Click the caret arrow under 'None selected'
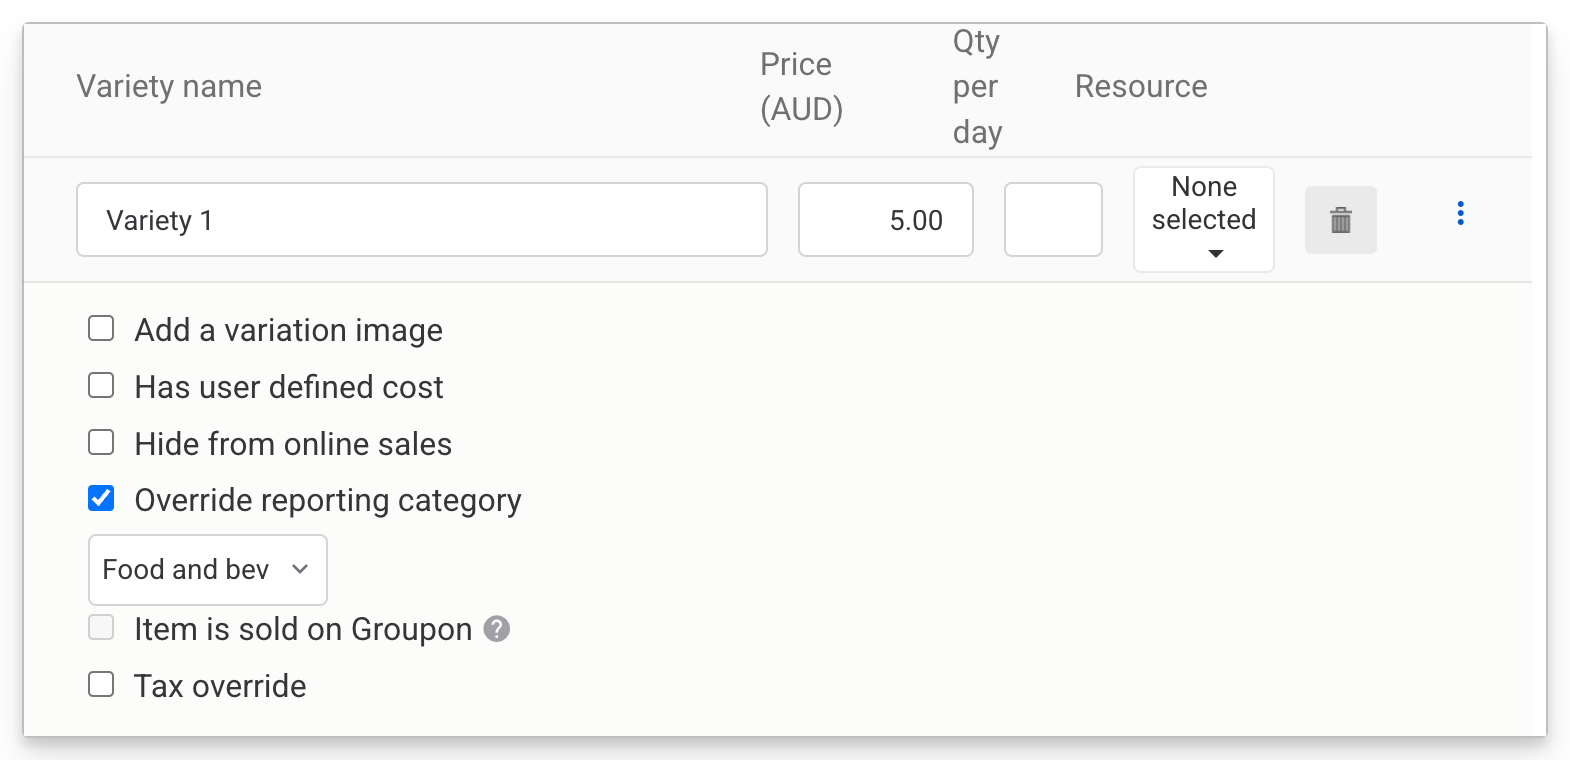Image resolution: width=1570 pixels, height=760 pixels. pyautogui.click(x=1215, y=254)
